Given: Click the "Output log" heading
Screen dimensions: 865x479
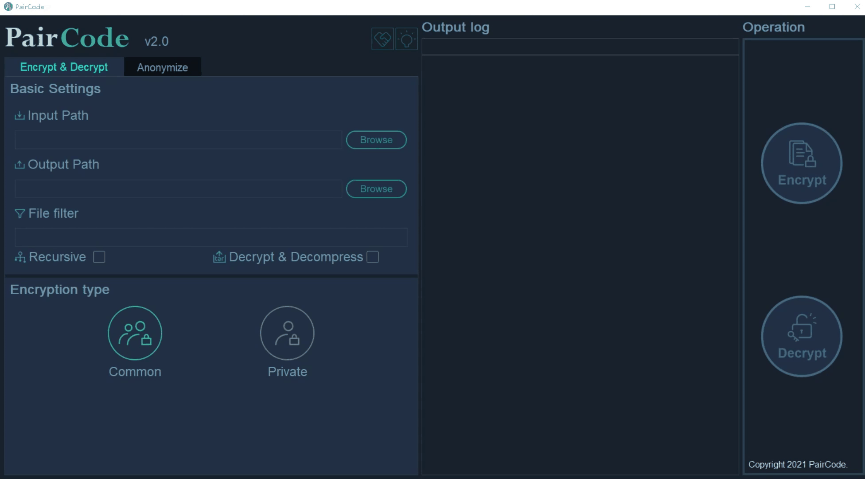Looking at the screenshot, I should pos(456,28).
